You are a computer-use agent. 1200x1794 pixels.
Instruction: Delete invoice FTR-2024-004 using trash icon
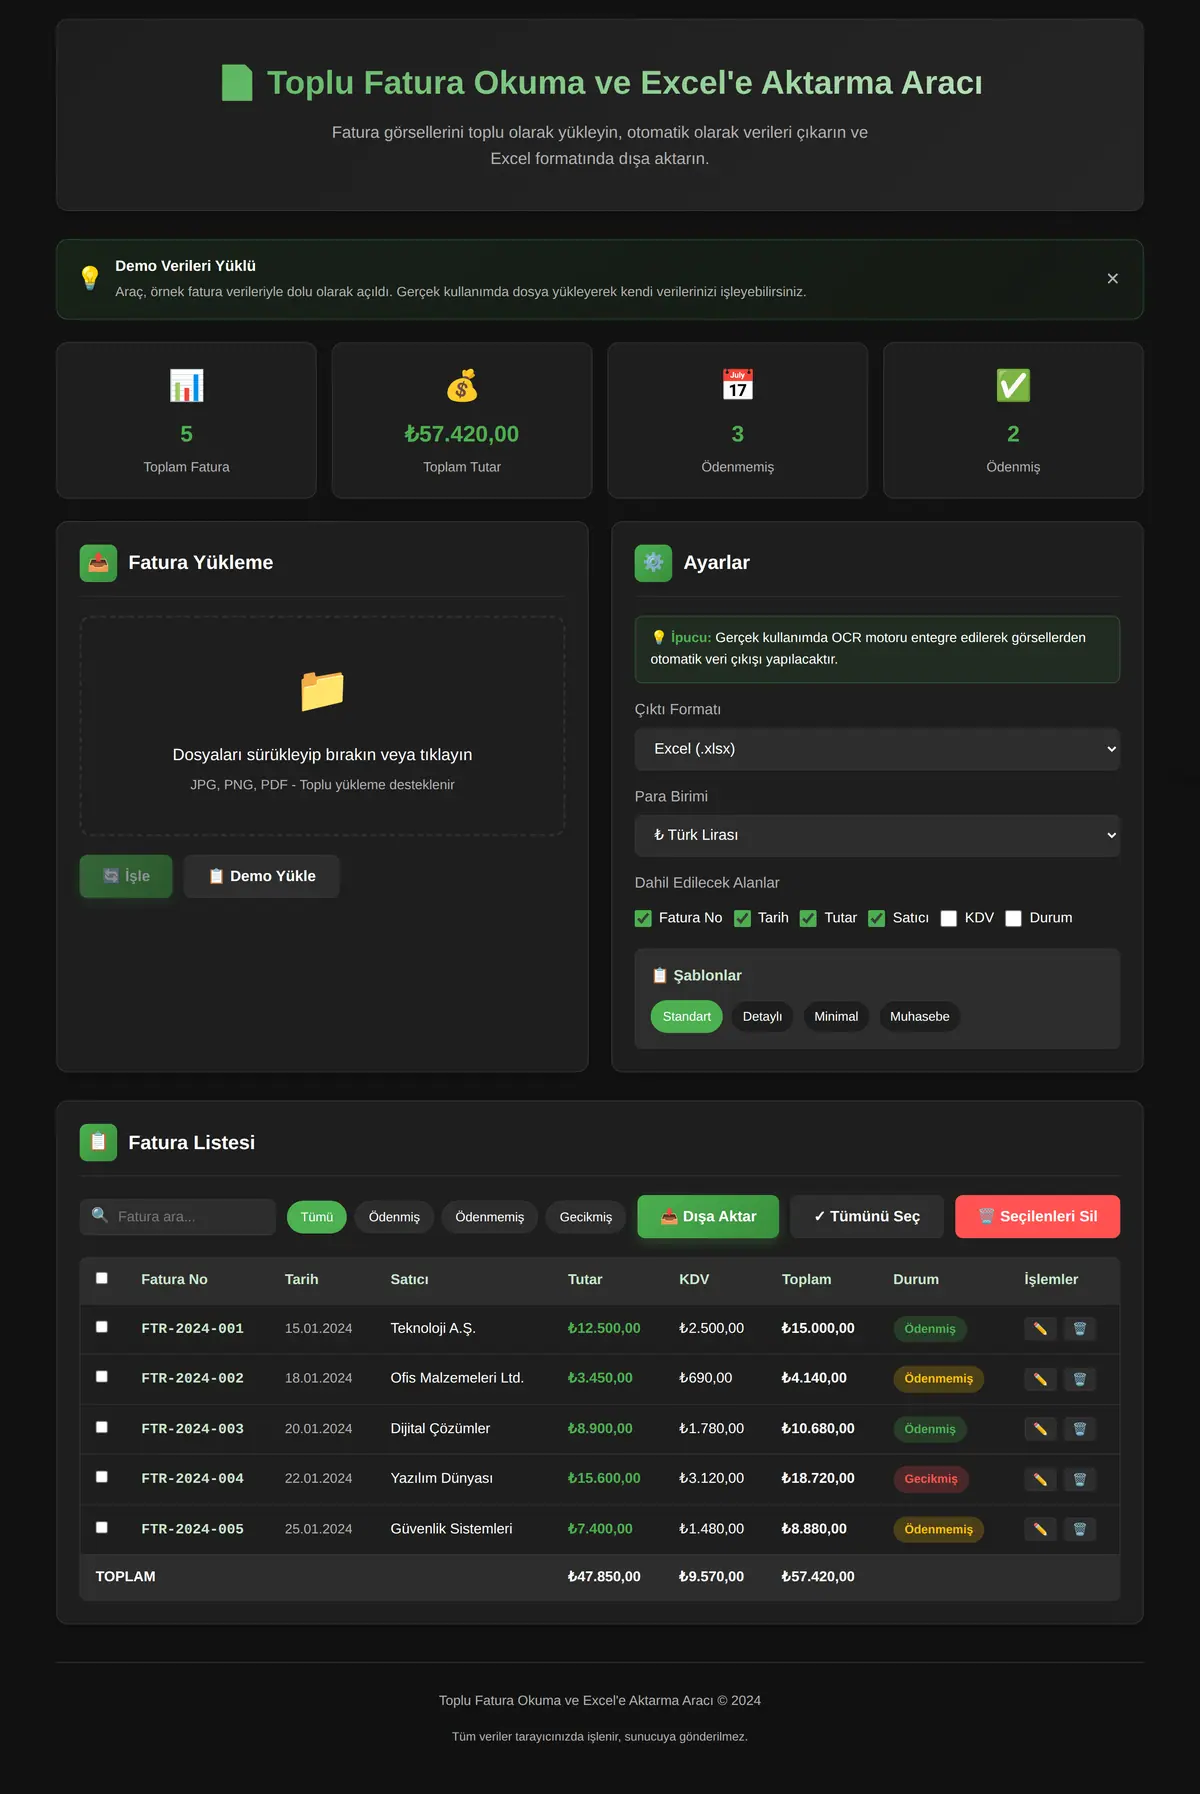tap(1080, 1479)
